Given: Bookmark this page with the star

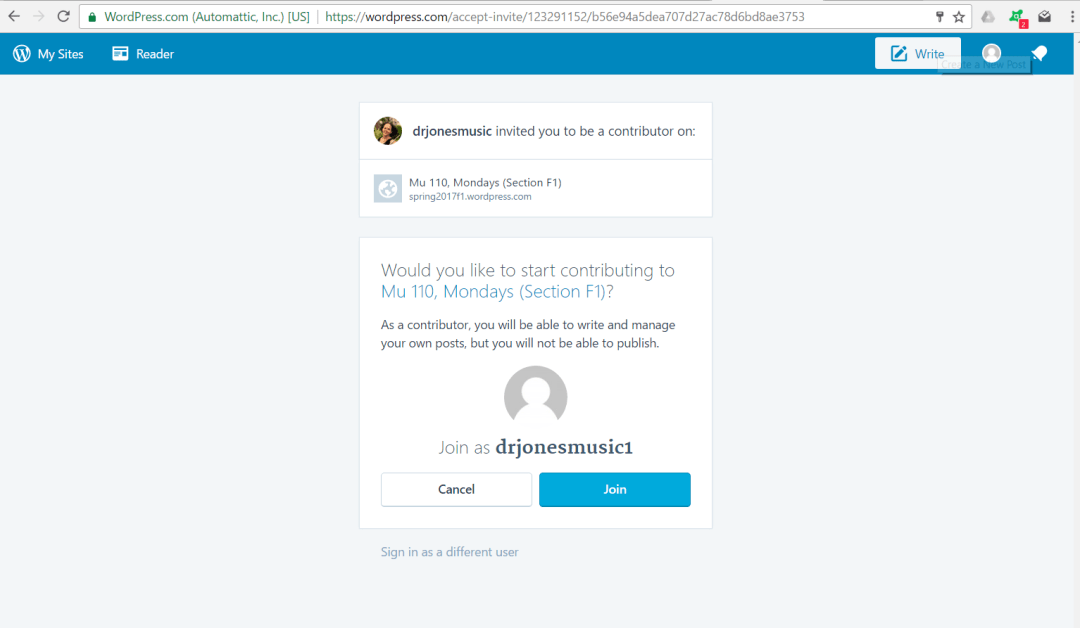Looking at the screenshot, I should [959, 17].
